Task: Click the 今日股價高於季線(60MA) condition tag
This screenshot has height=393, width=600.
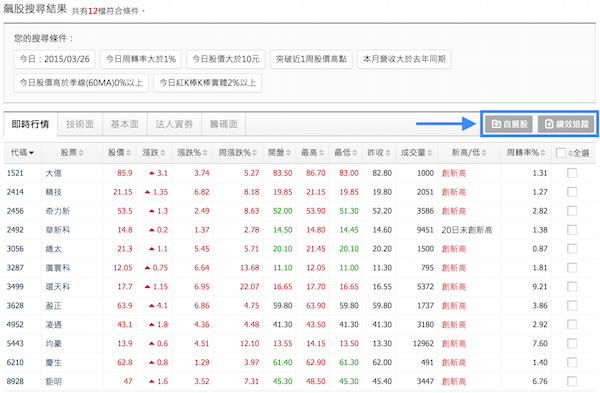Action: 81,83
